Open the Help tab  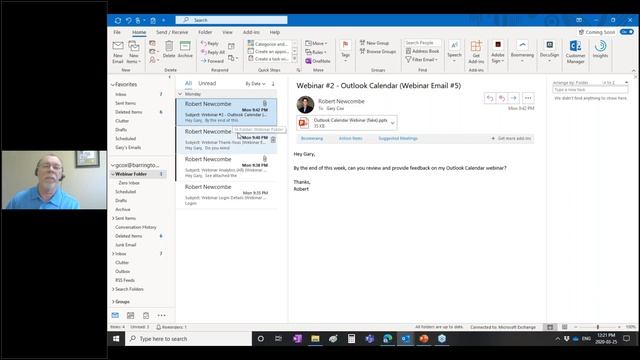[x=275, y=32]
